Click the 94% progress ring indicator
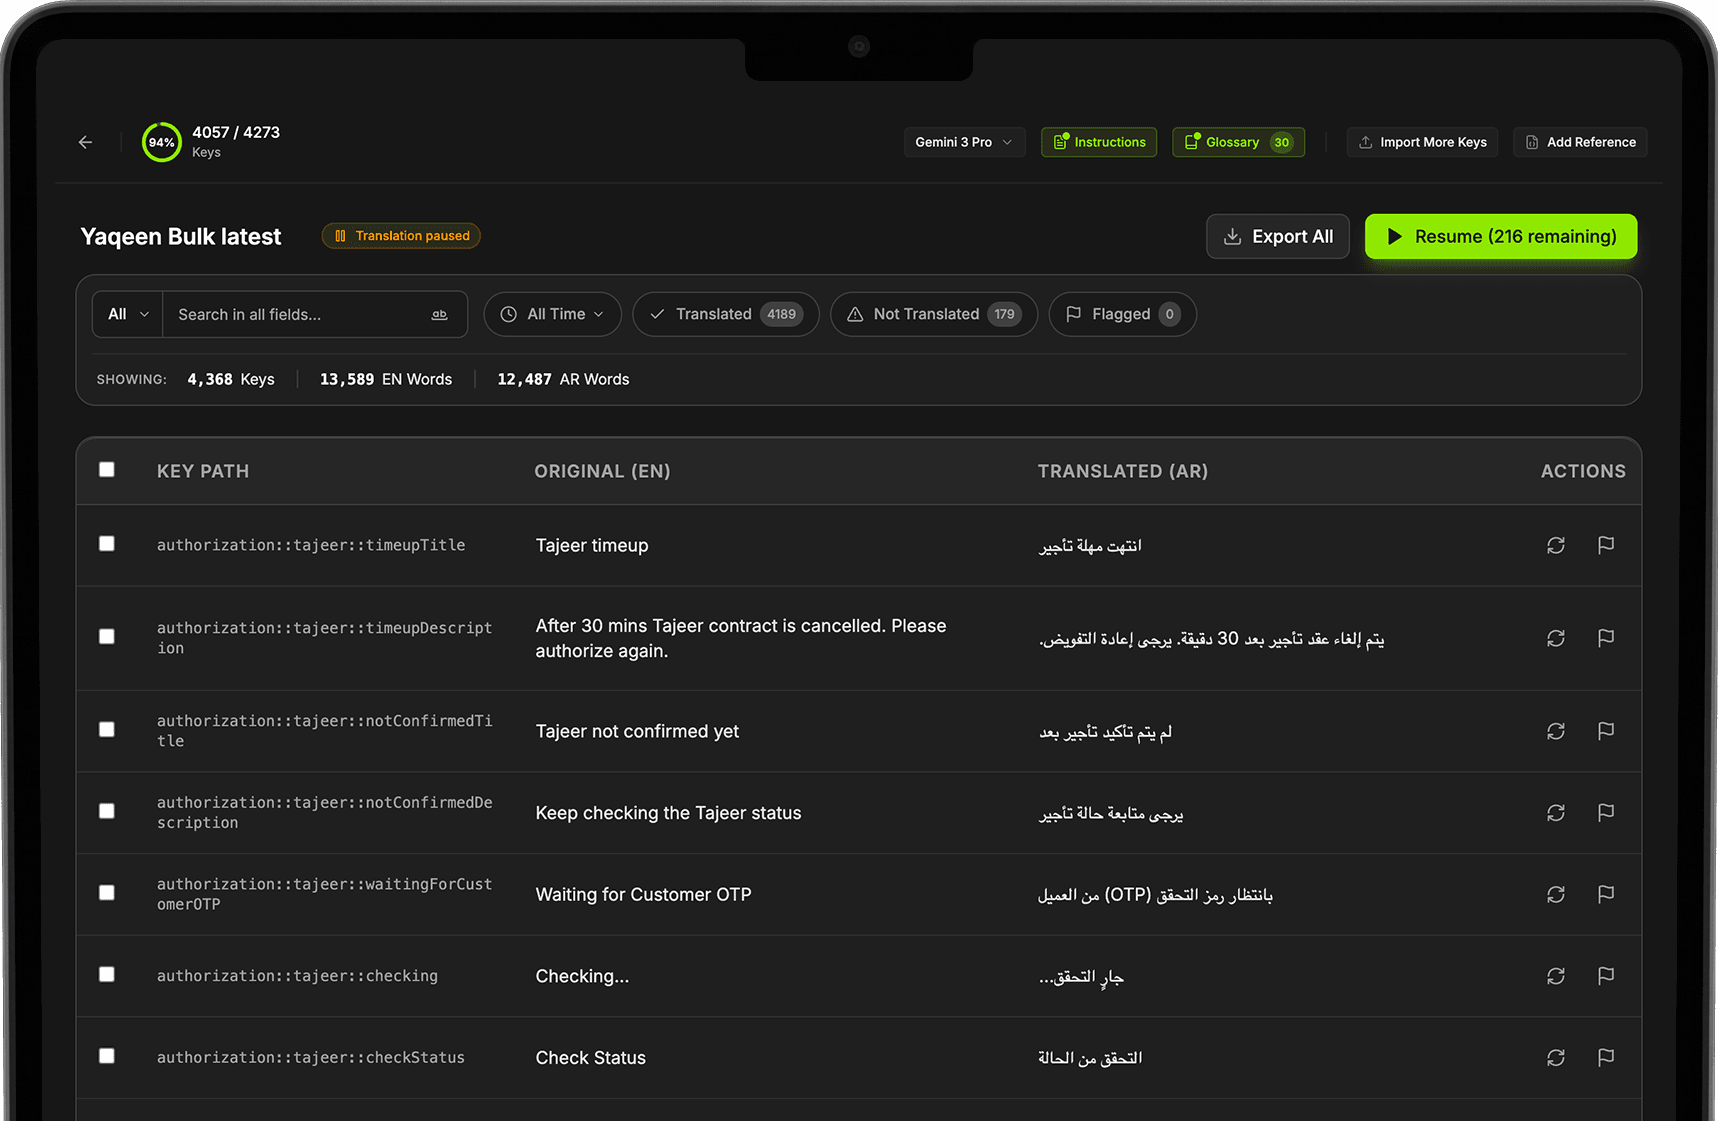This screenshot has height=1121, width=1718. click(161, 142)
